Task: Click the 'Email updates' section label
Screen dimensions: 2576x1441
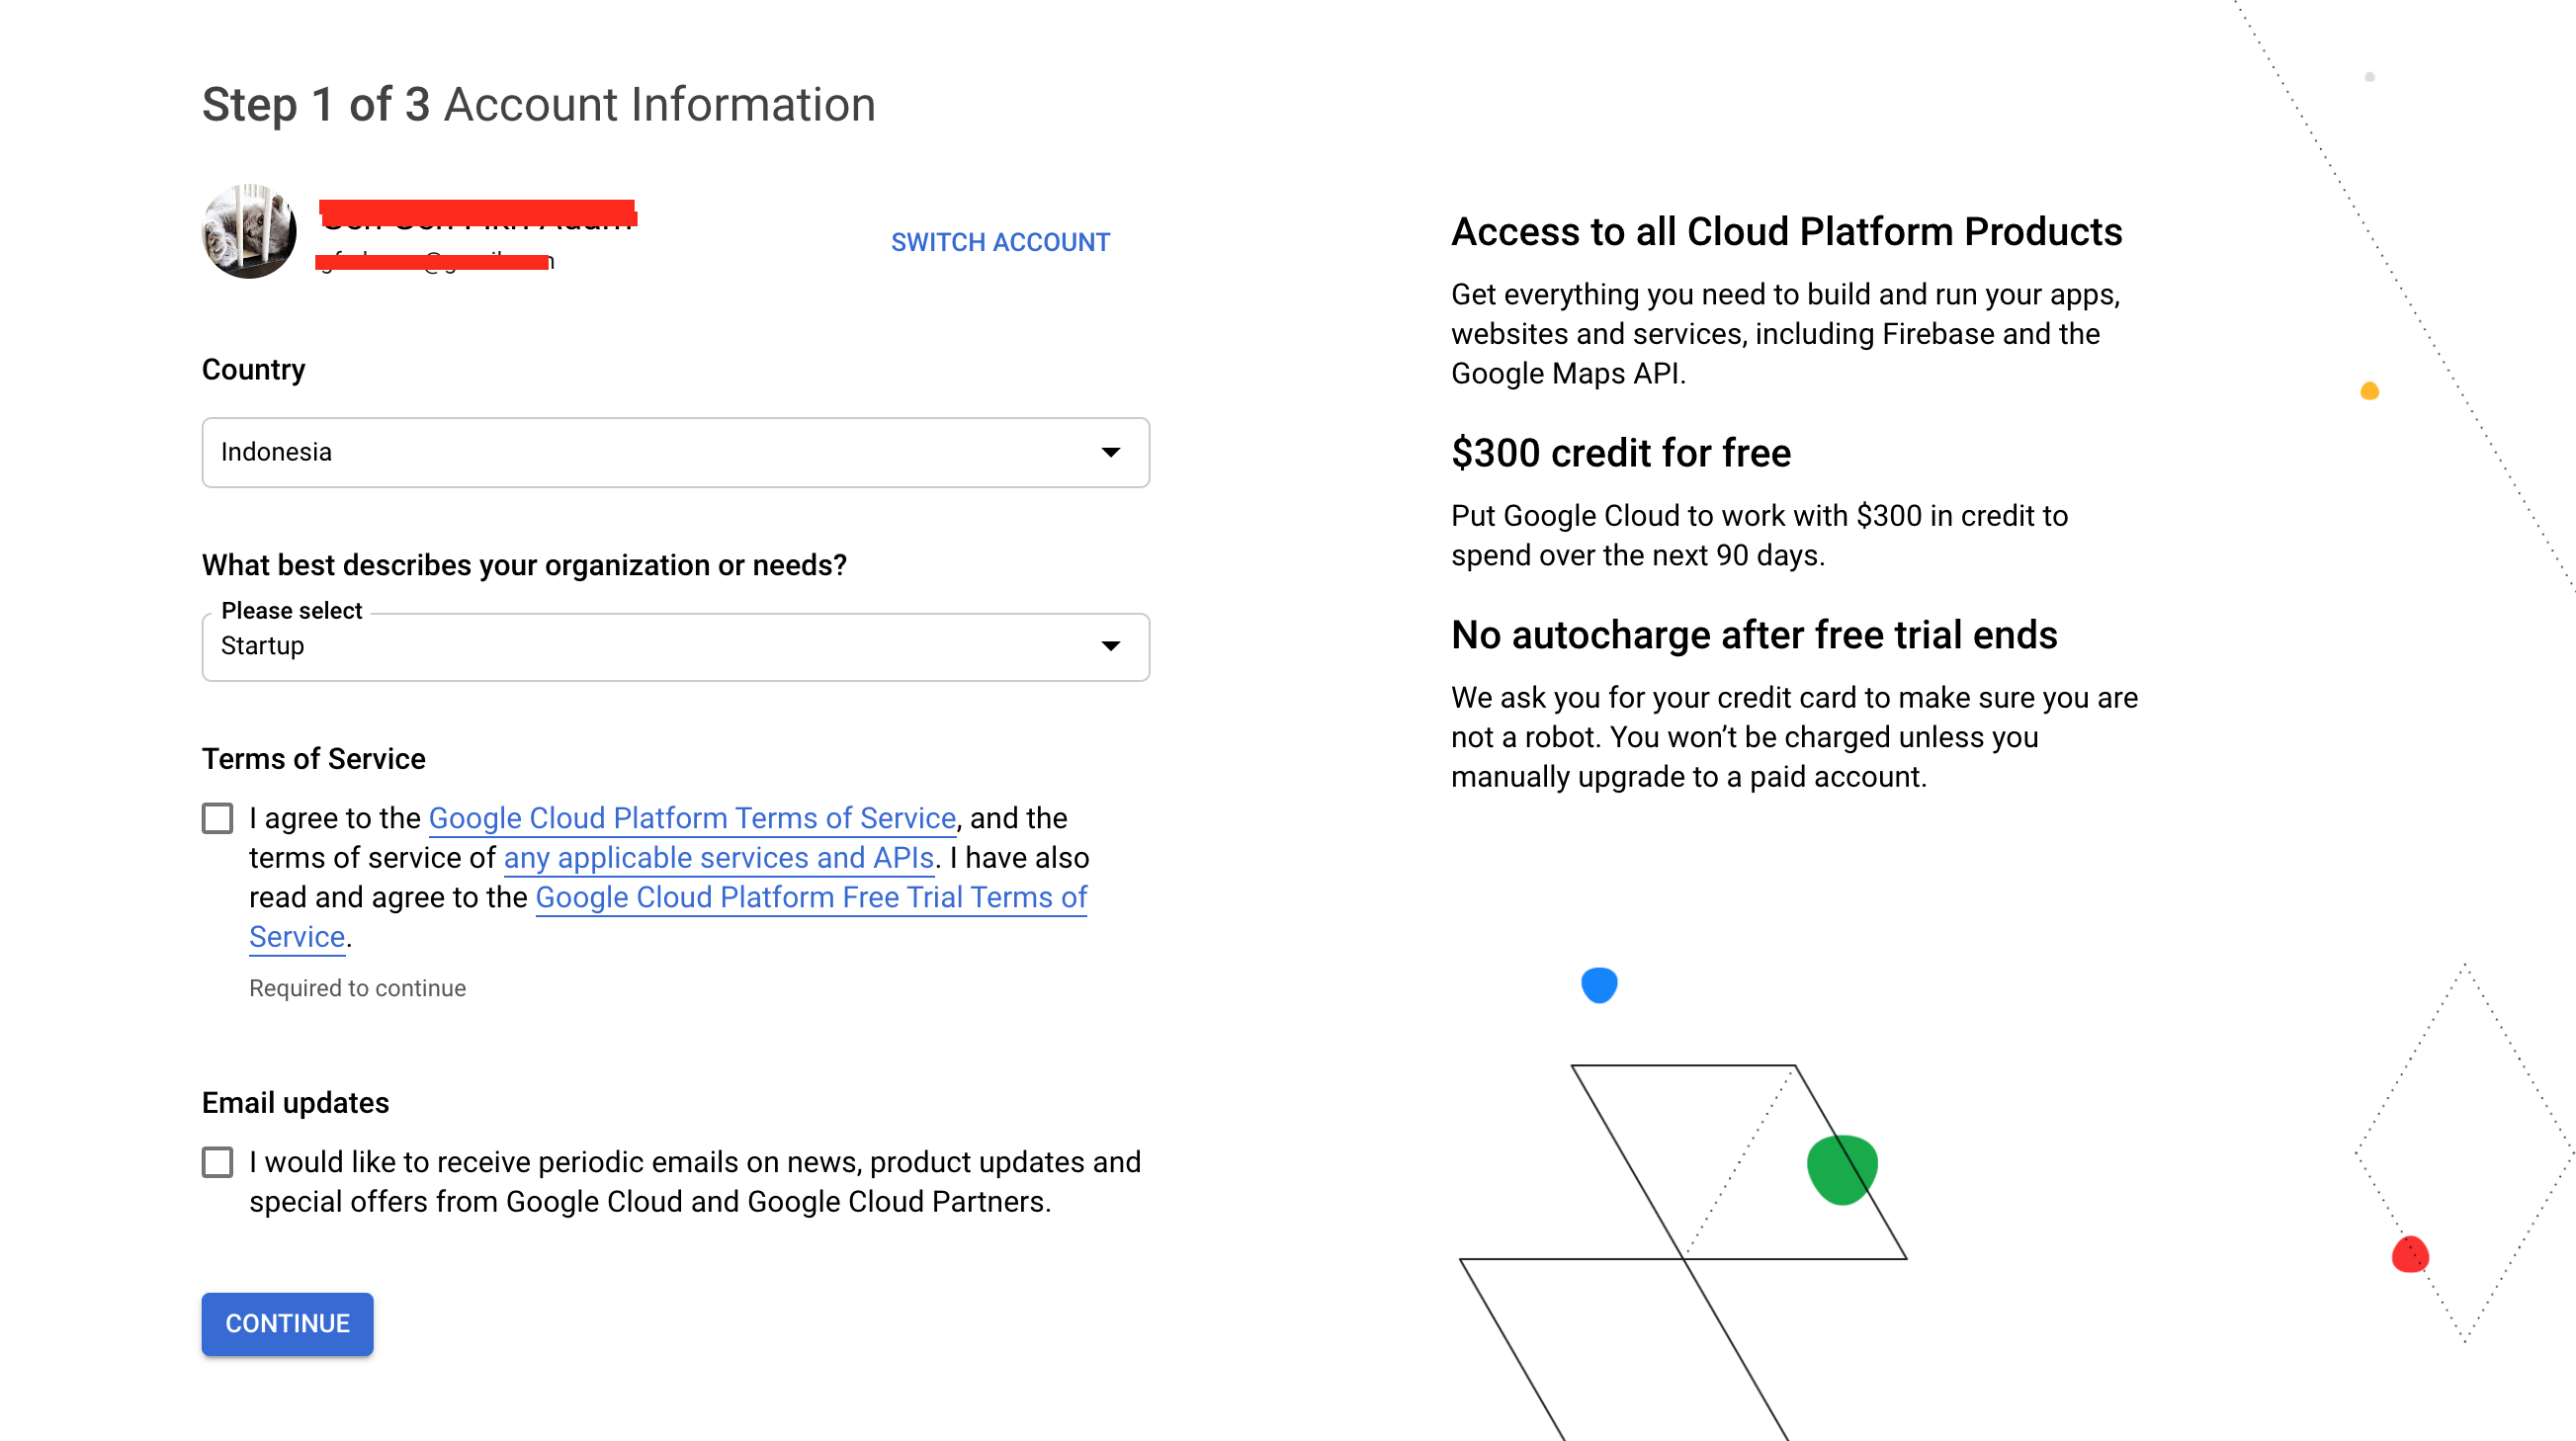Action: [295, 1103]
